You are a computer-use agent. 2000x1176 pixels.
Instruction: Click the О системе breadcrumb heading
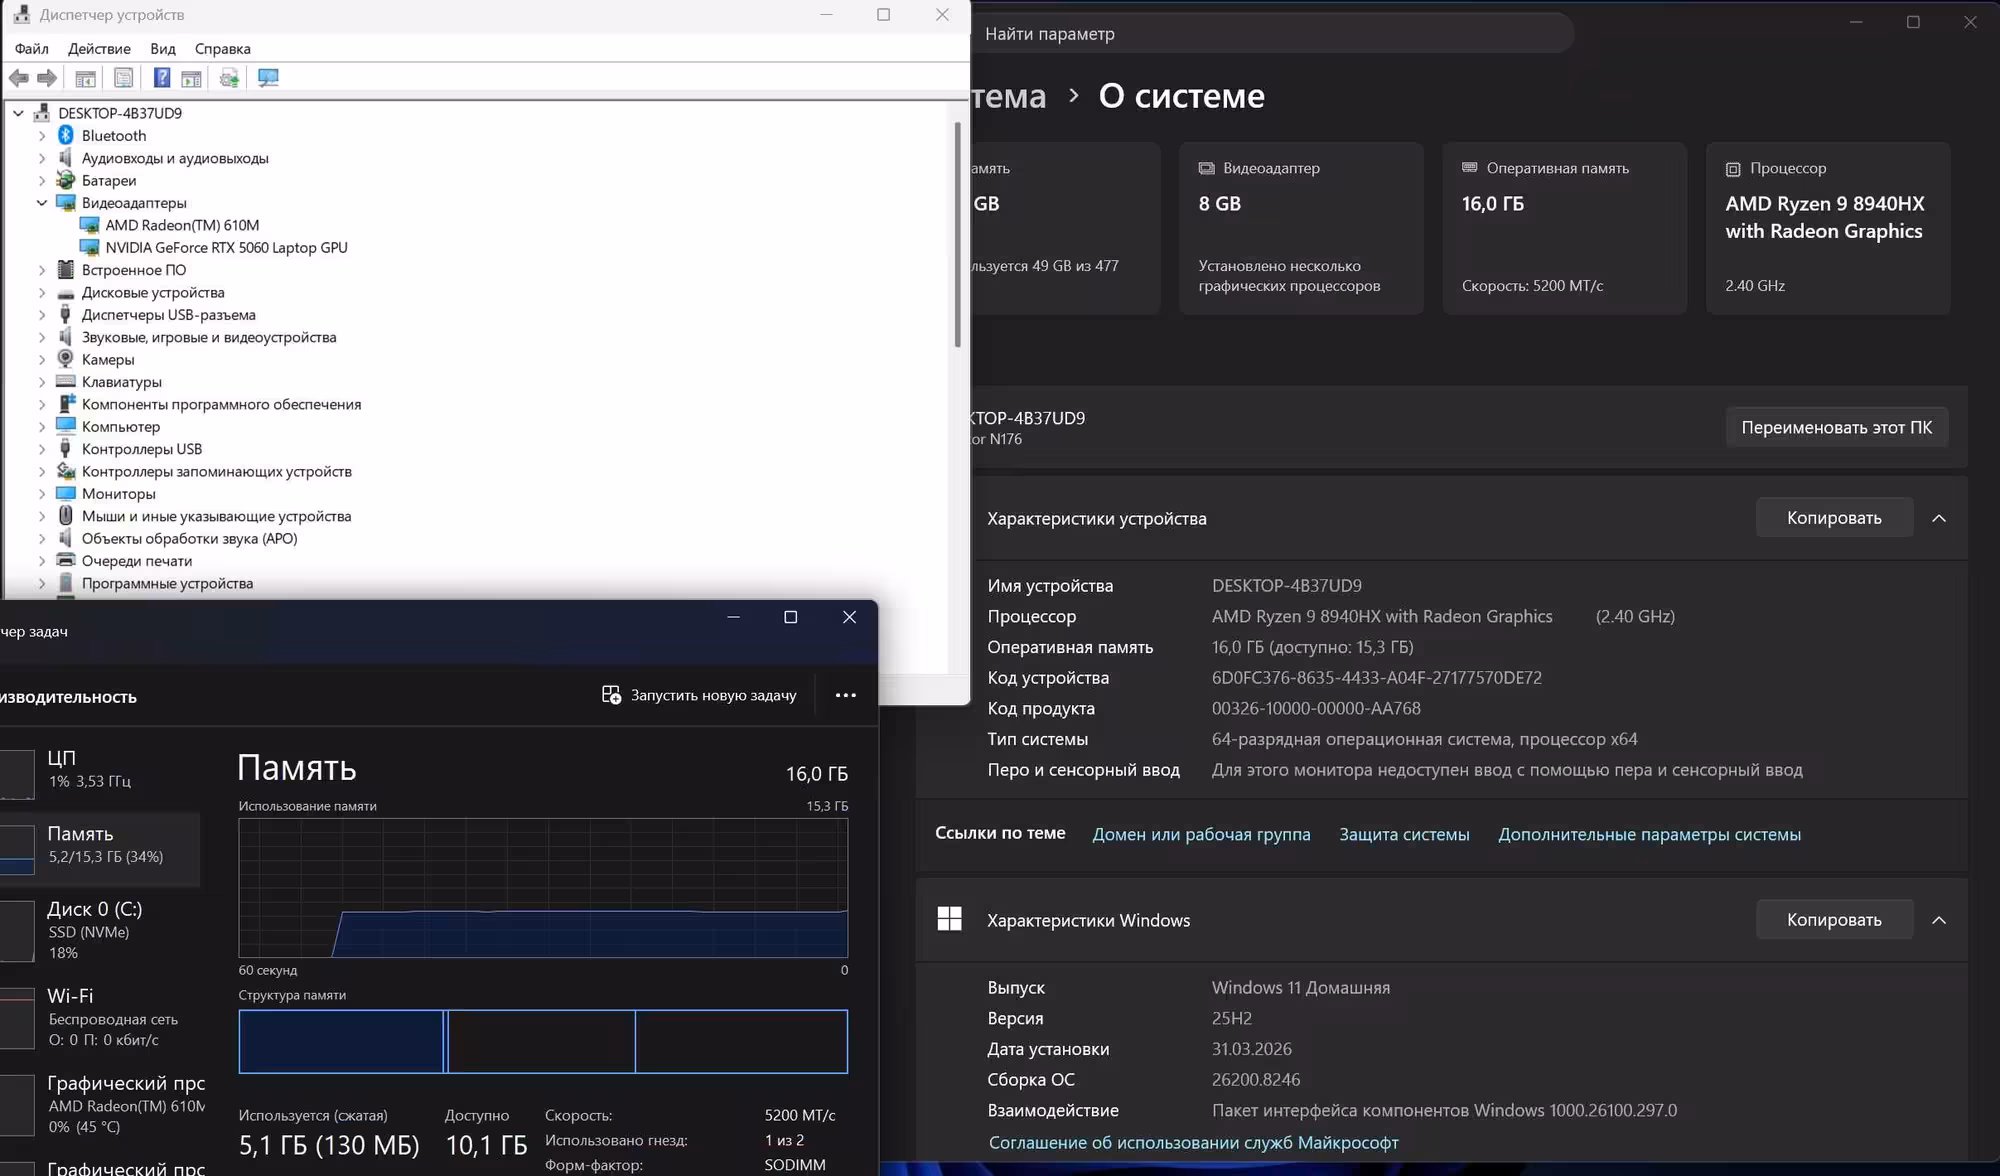pos(1181,95)
